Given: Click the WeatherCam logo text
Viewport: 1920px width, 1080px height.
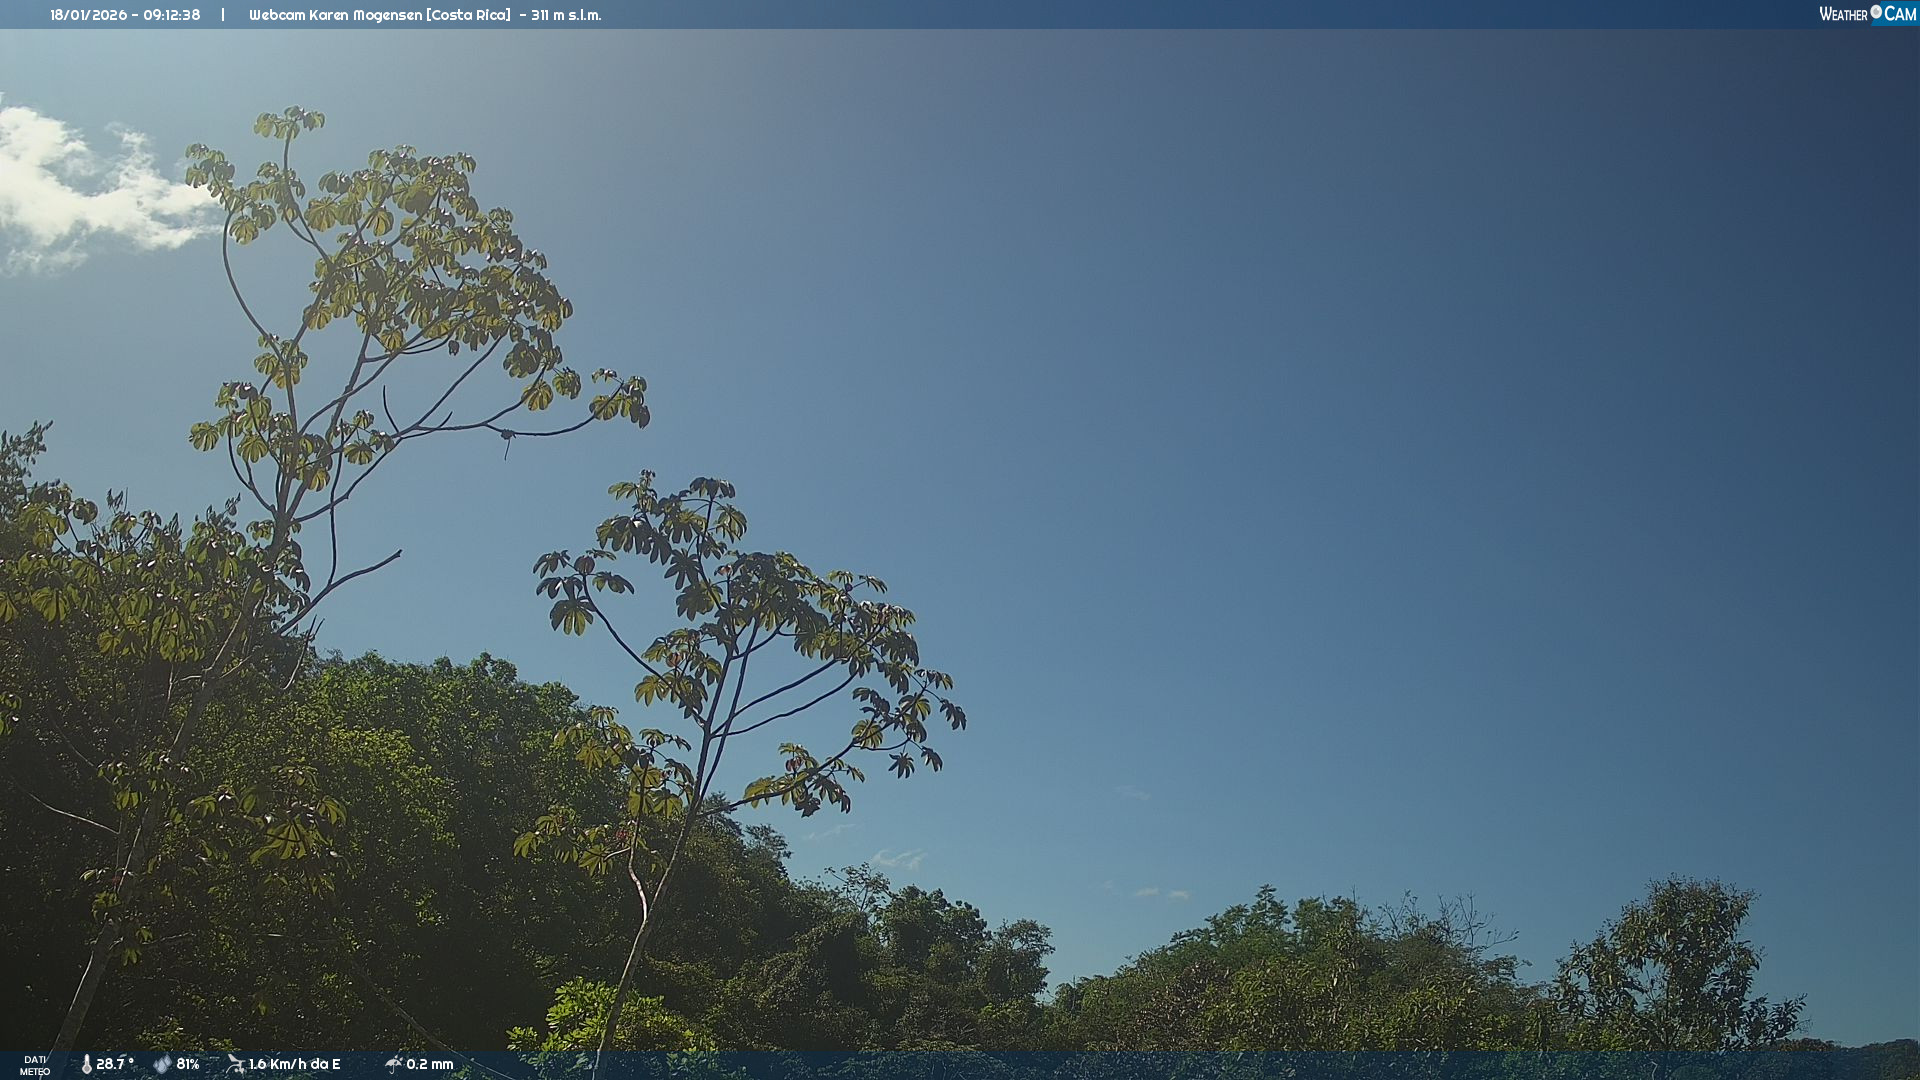Looking at the screenshot, I should coord(1844,14).
